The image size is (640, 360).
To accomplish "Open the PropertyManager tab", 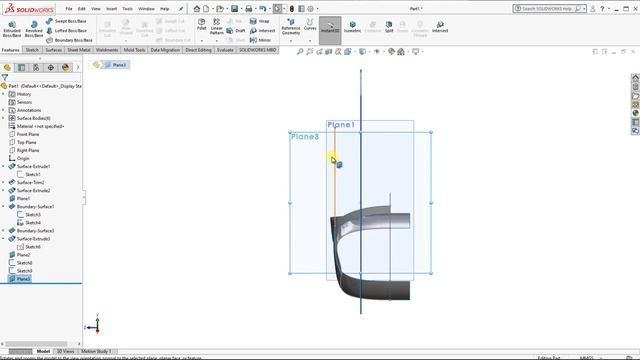I will click(22, 67).
